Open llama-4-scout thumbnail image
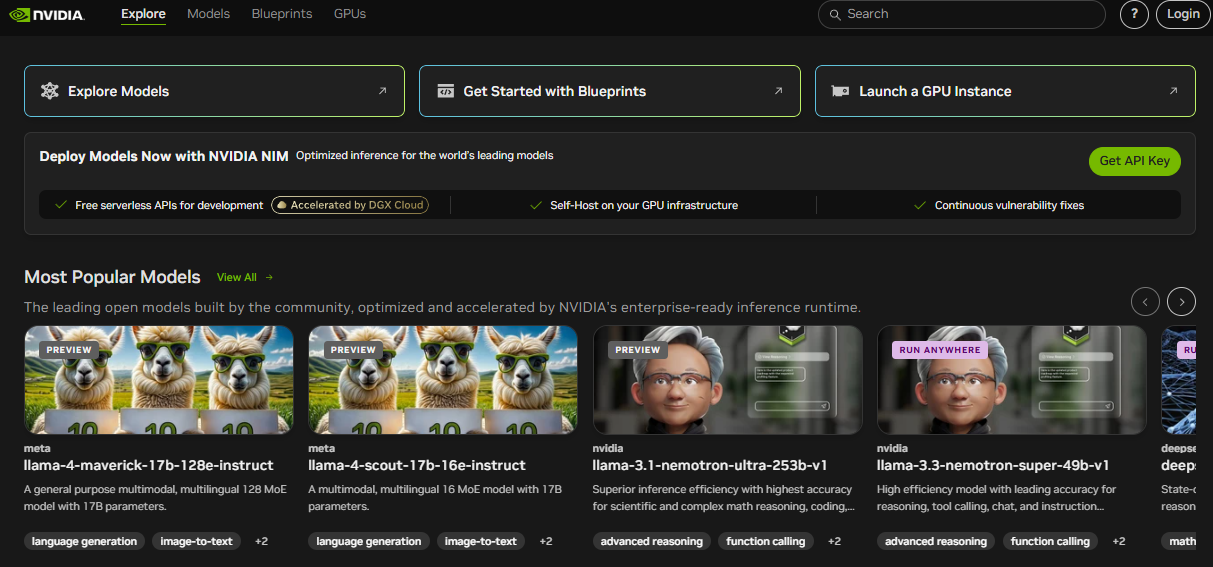 pos(443,379)
